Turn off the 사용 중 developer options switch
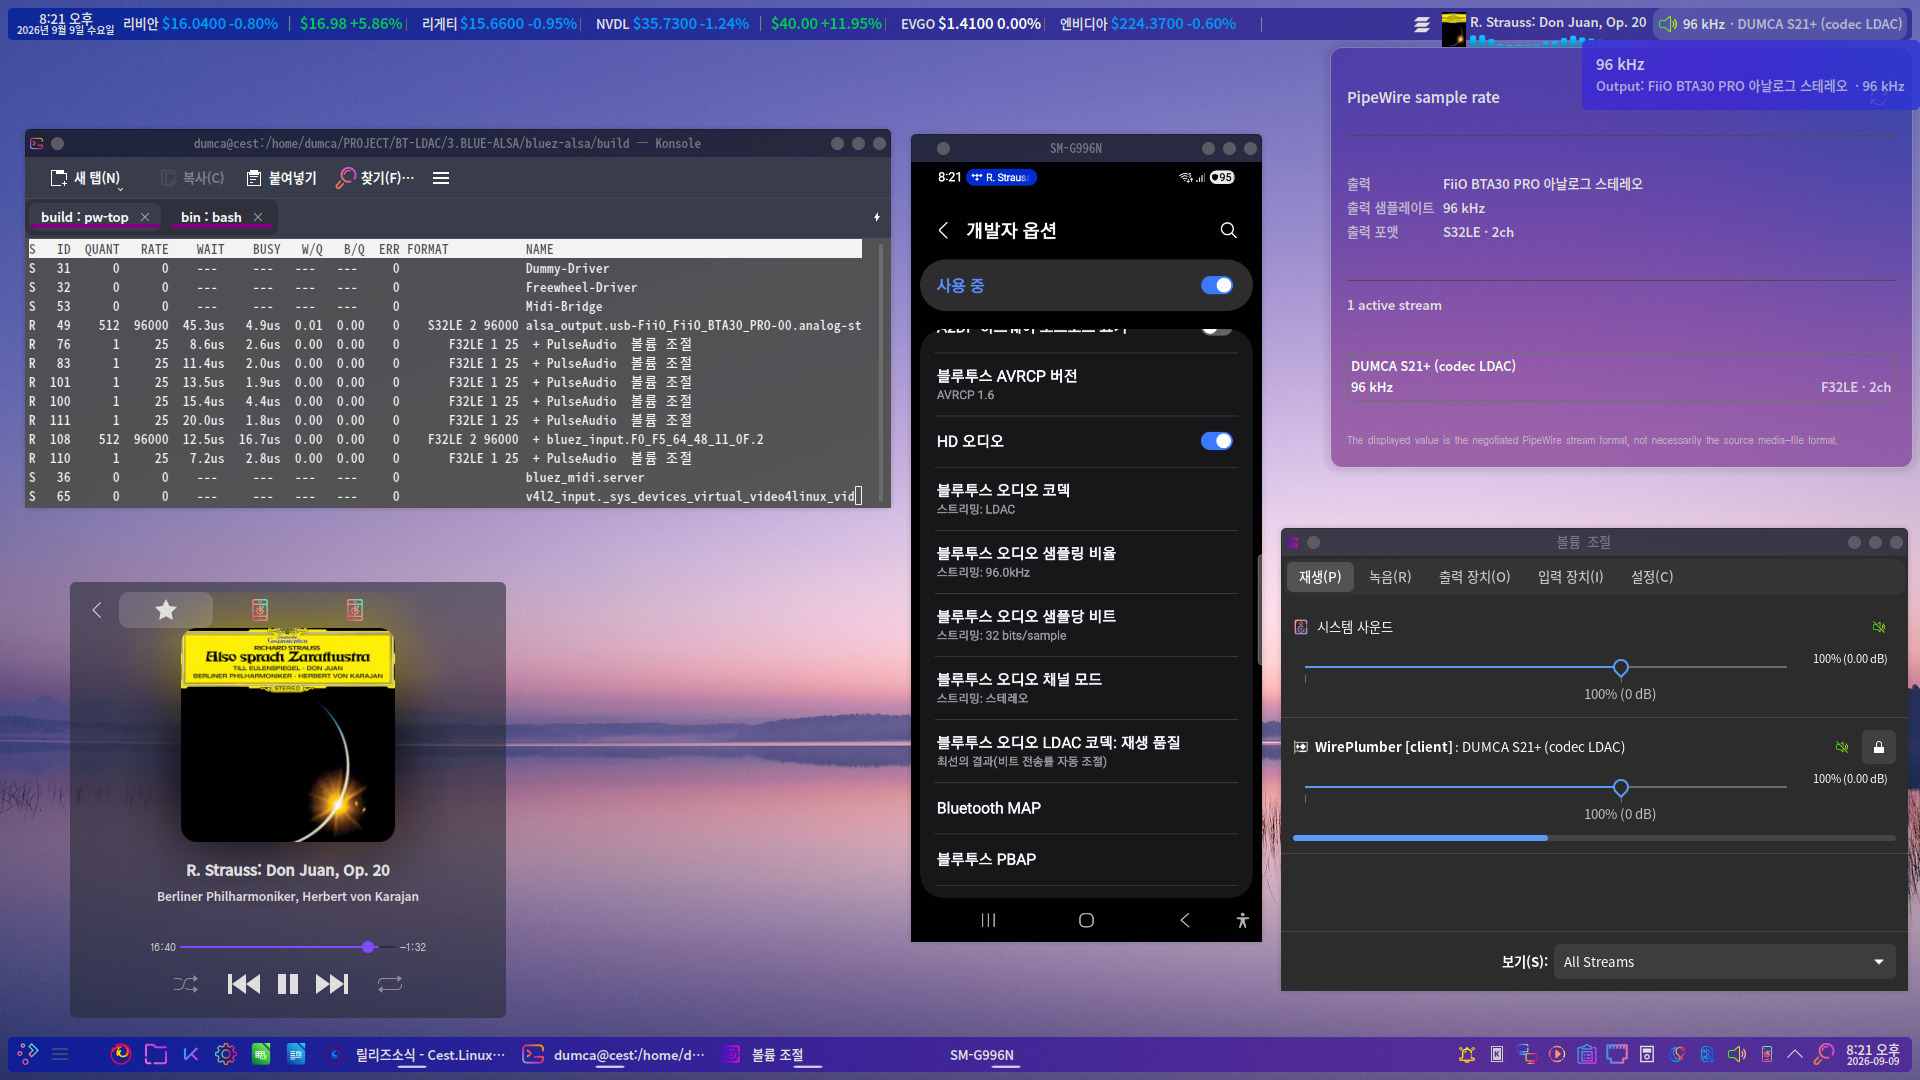The height and width of the screenshot is (1080, 1920). 1217,286
